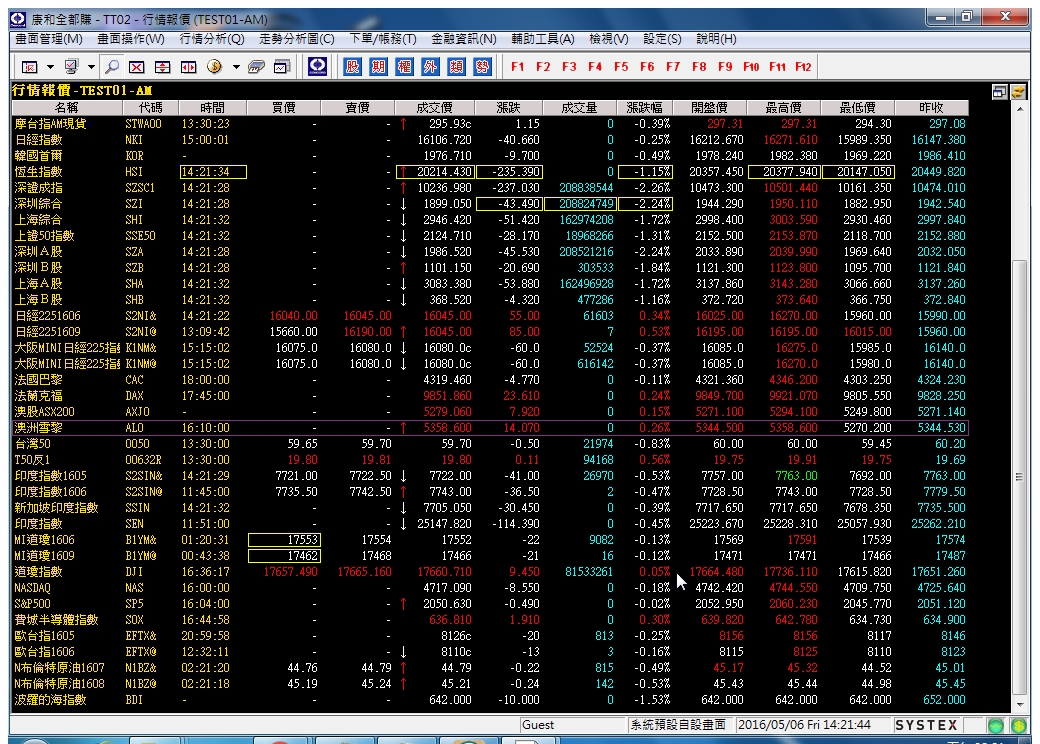This screenshot has height=744, width=1040.
Task: Select the 澳洲雪梨 row name
Action: pyautogui.click(x=38, y=428)
